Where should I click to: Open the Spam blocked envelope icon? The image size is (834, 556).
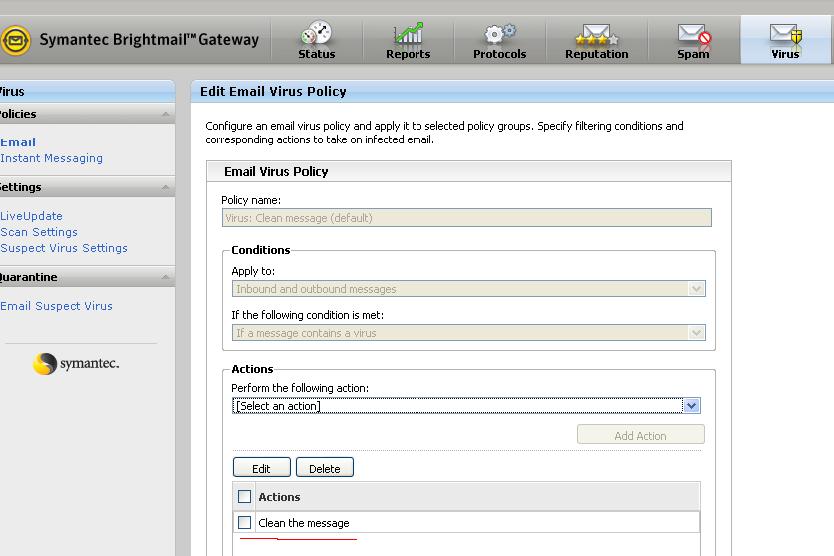click(693, 34)
